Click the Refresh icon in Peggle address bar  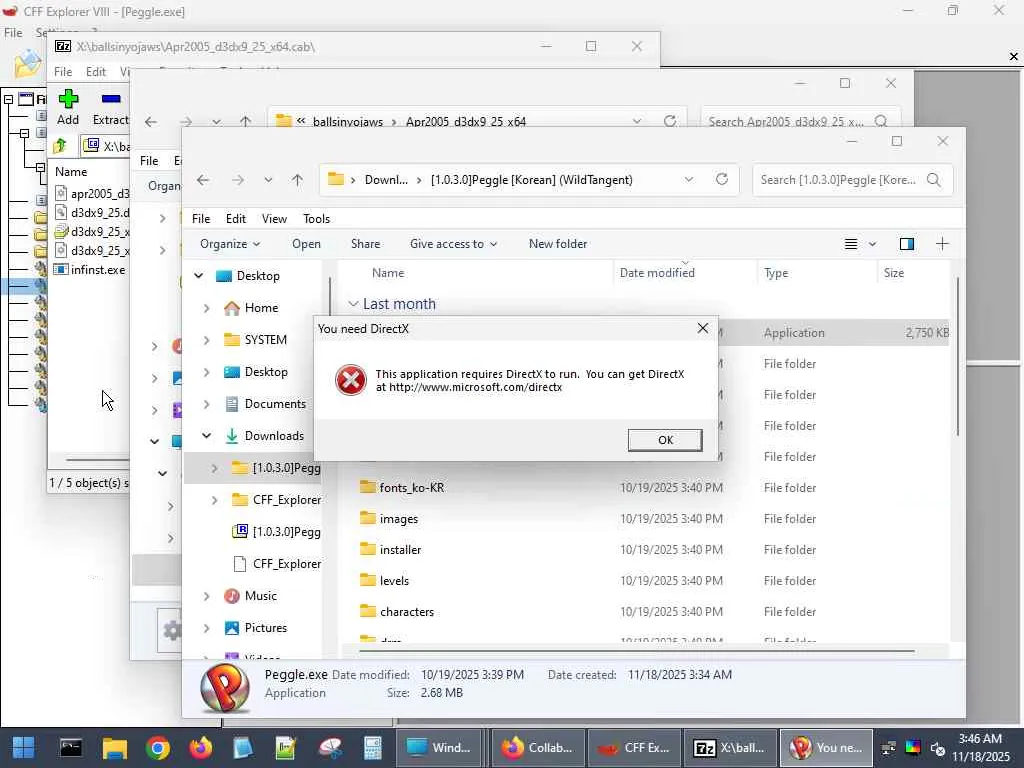[x=722, y=180]
